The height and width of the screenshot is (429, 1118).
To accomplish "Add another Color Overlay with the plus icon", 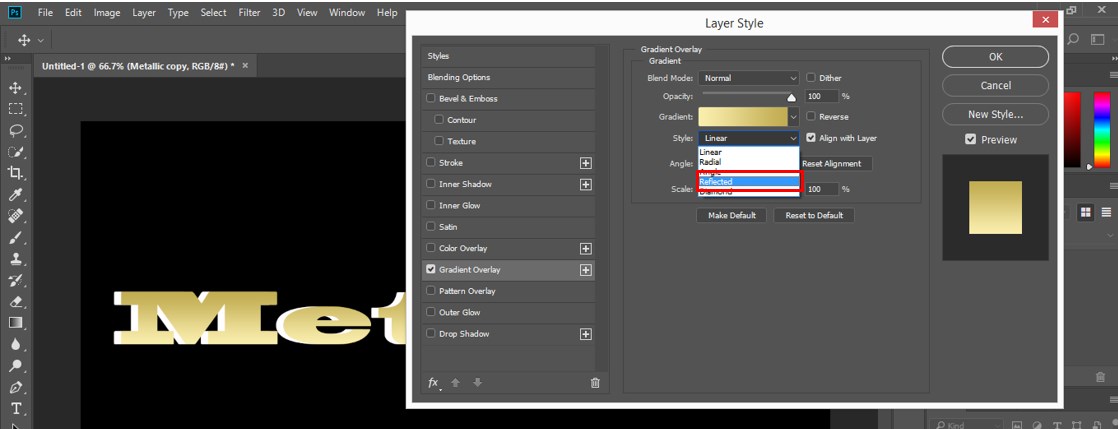I will tap(585, 249).
